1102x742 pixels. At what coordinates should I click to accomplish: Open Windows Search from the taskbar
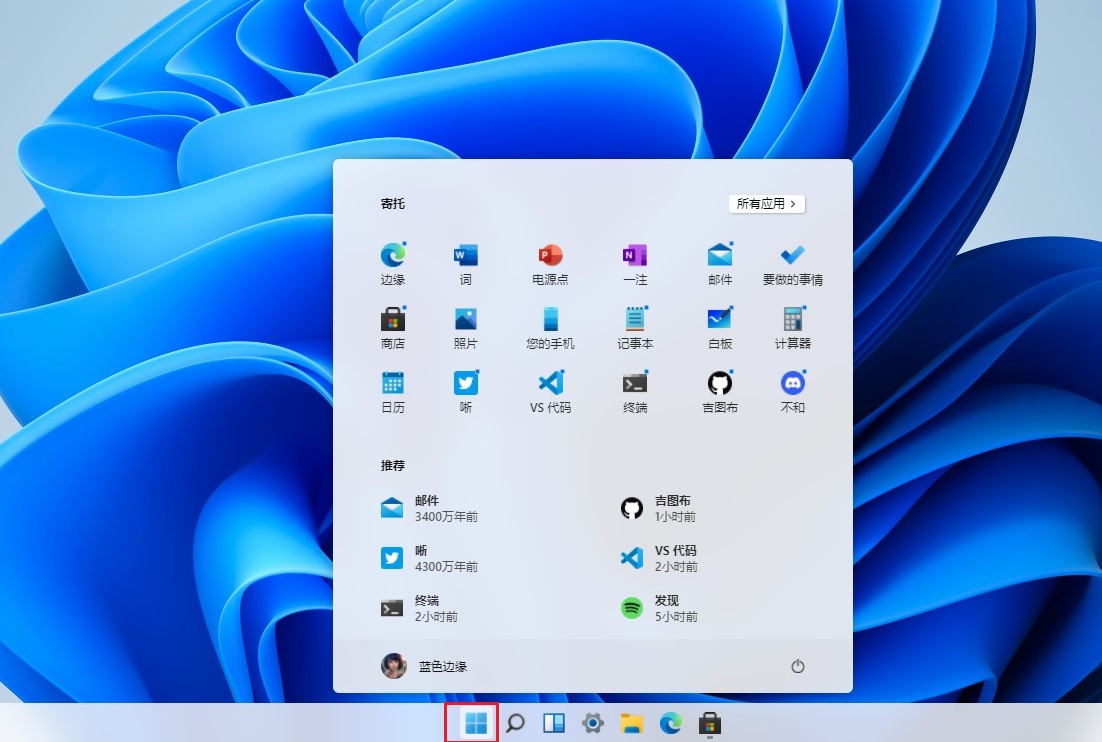pos(514,722)
